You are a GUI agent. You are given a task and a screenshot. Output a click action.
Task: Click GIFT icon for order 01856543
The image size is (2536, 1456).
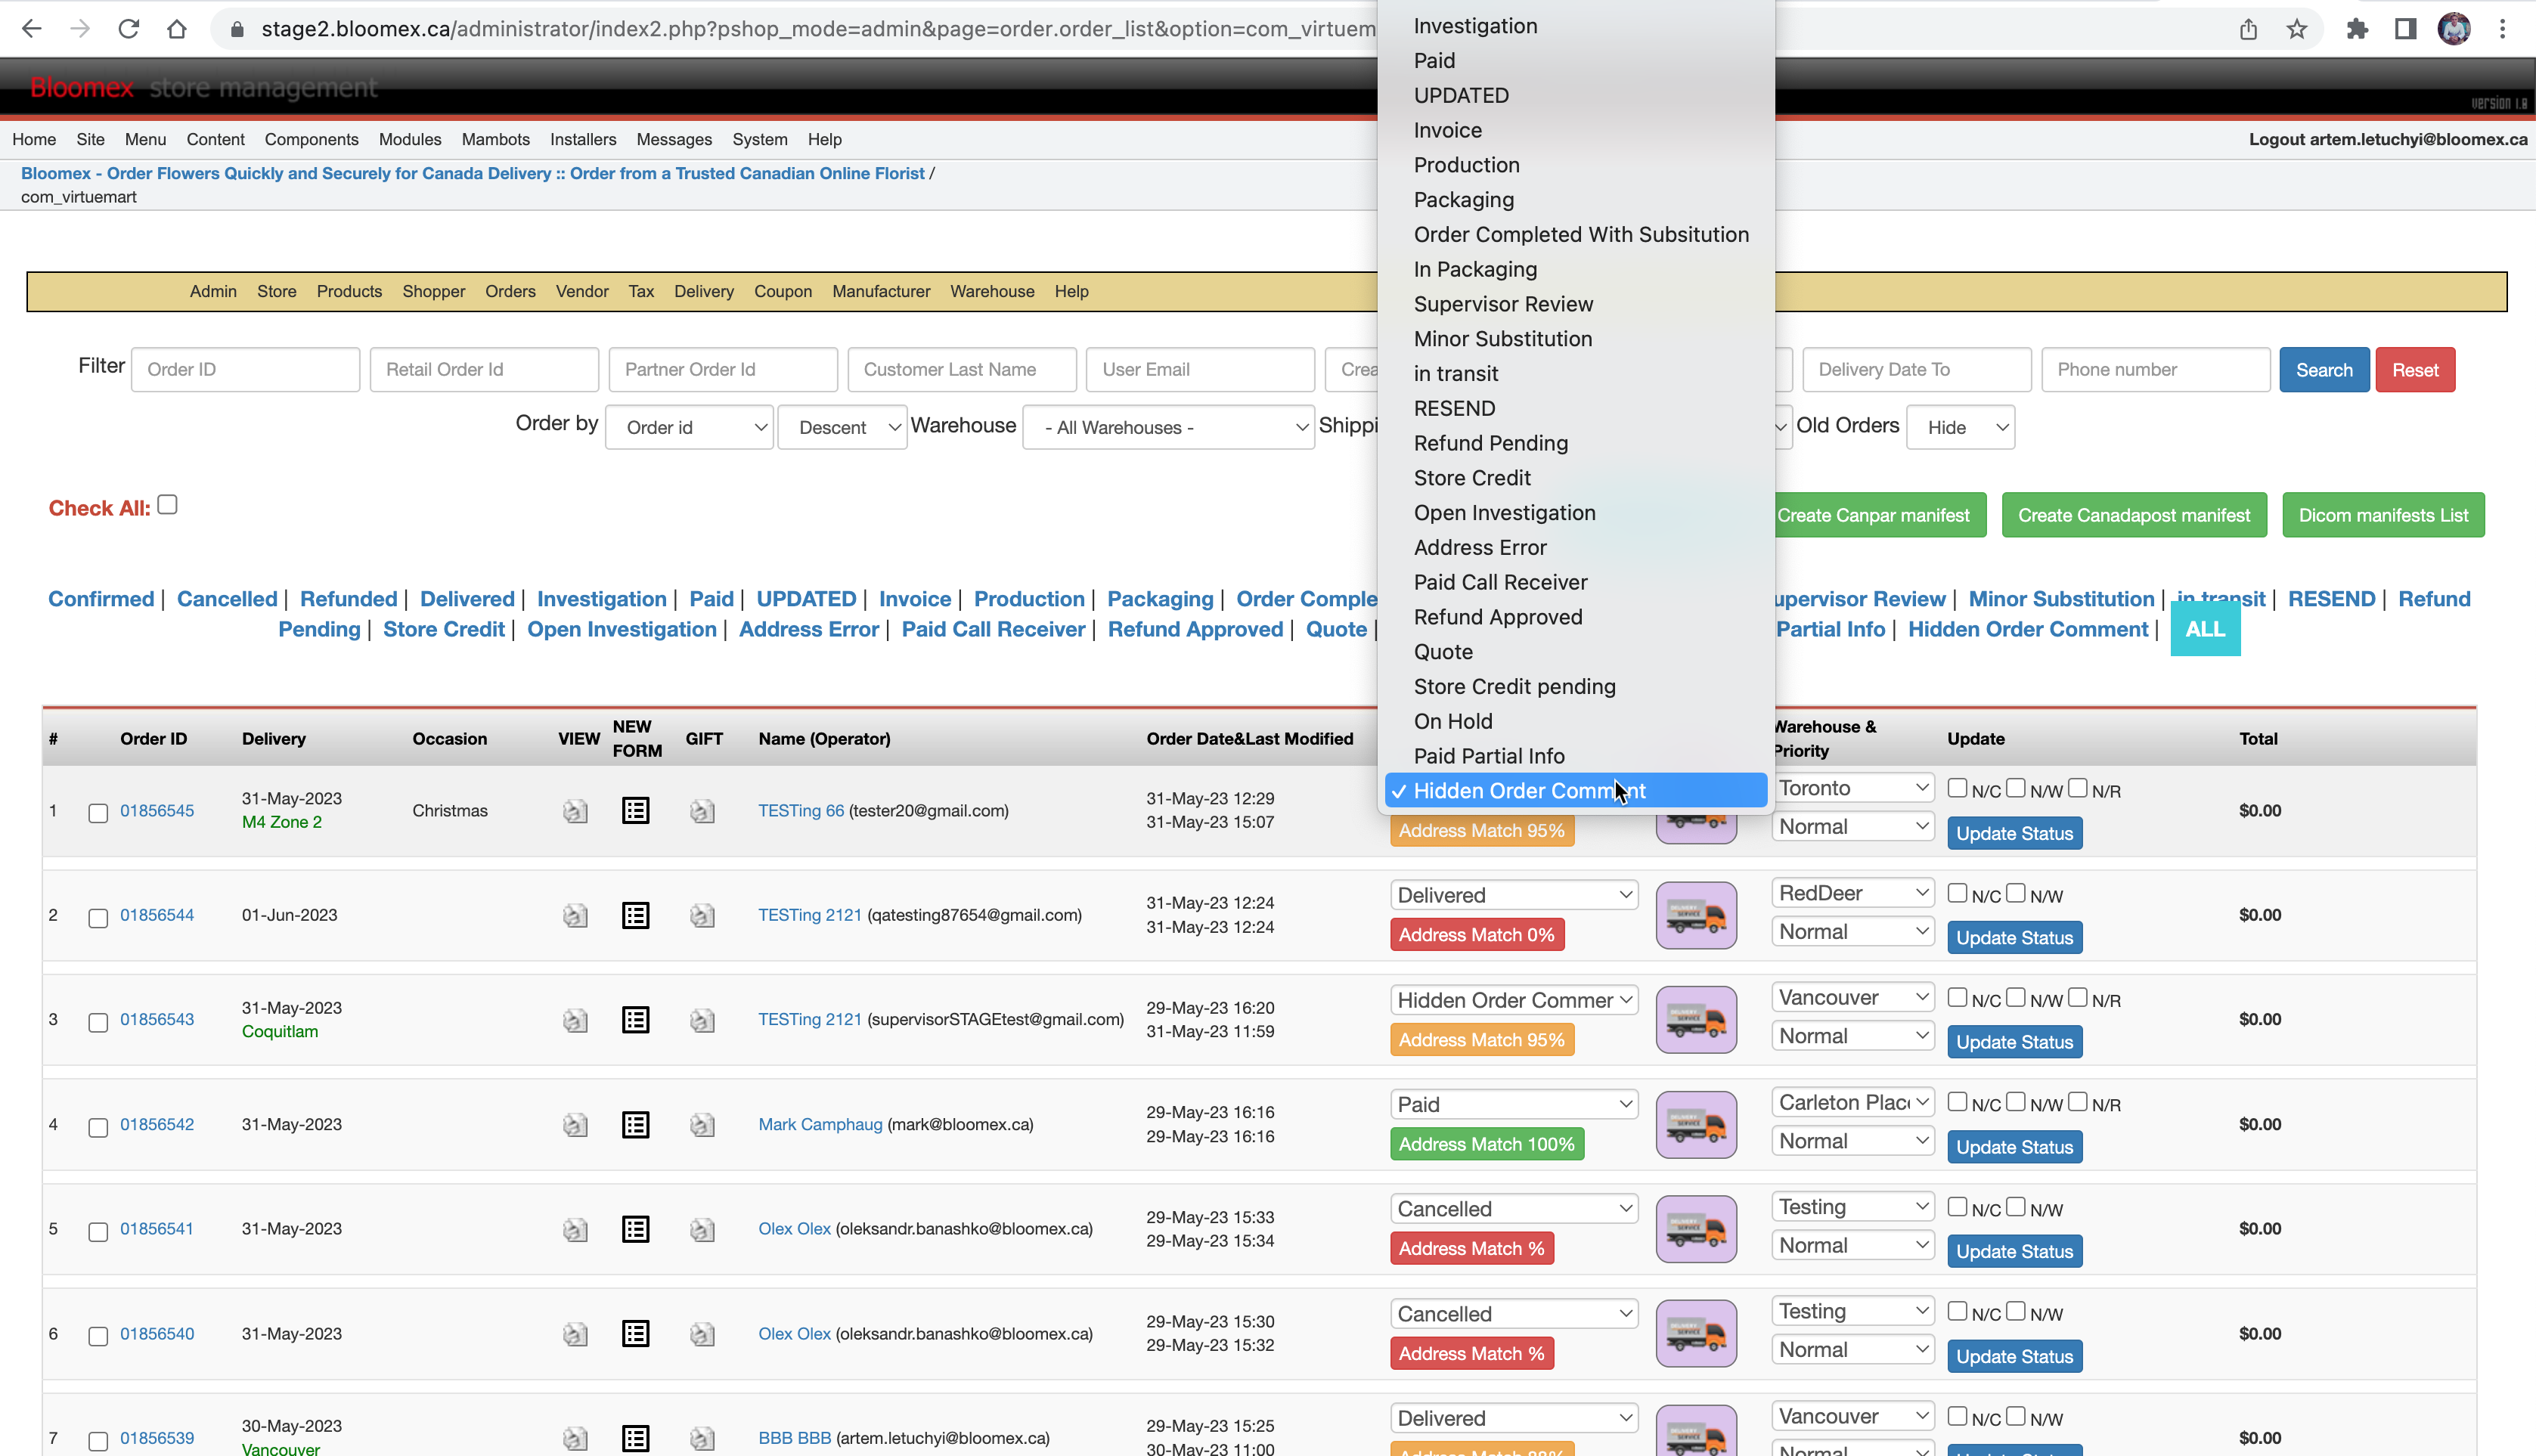(x=702, y=1020)
